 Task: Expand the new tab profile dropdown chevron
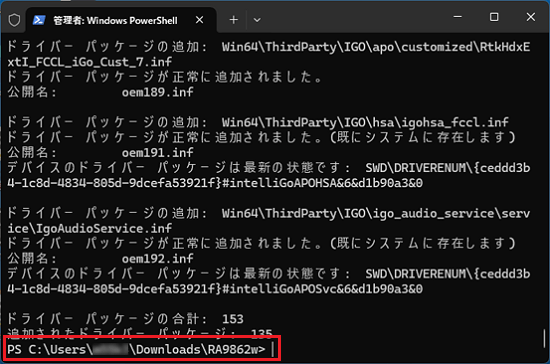click(x=257, y=20)
